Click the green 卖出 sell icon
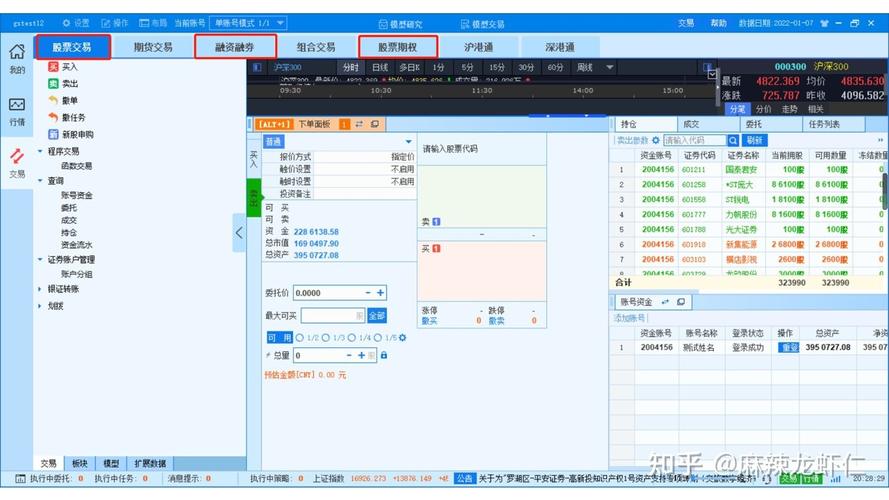 53,83
